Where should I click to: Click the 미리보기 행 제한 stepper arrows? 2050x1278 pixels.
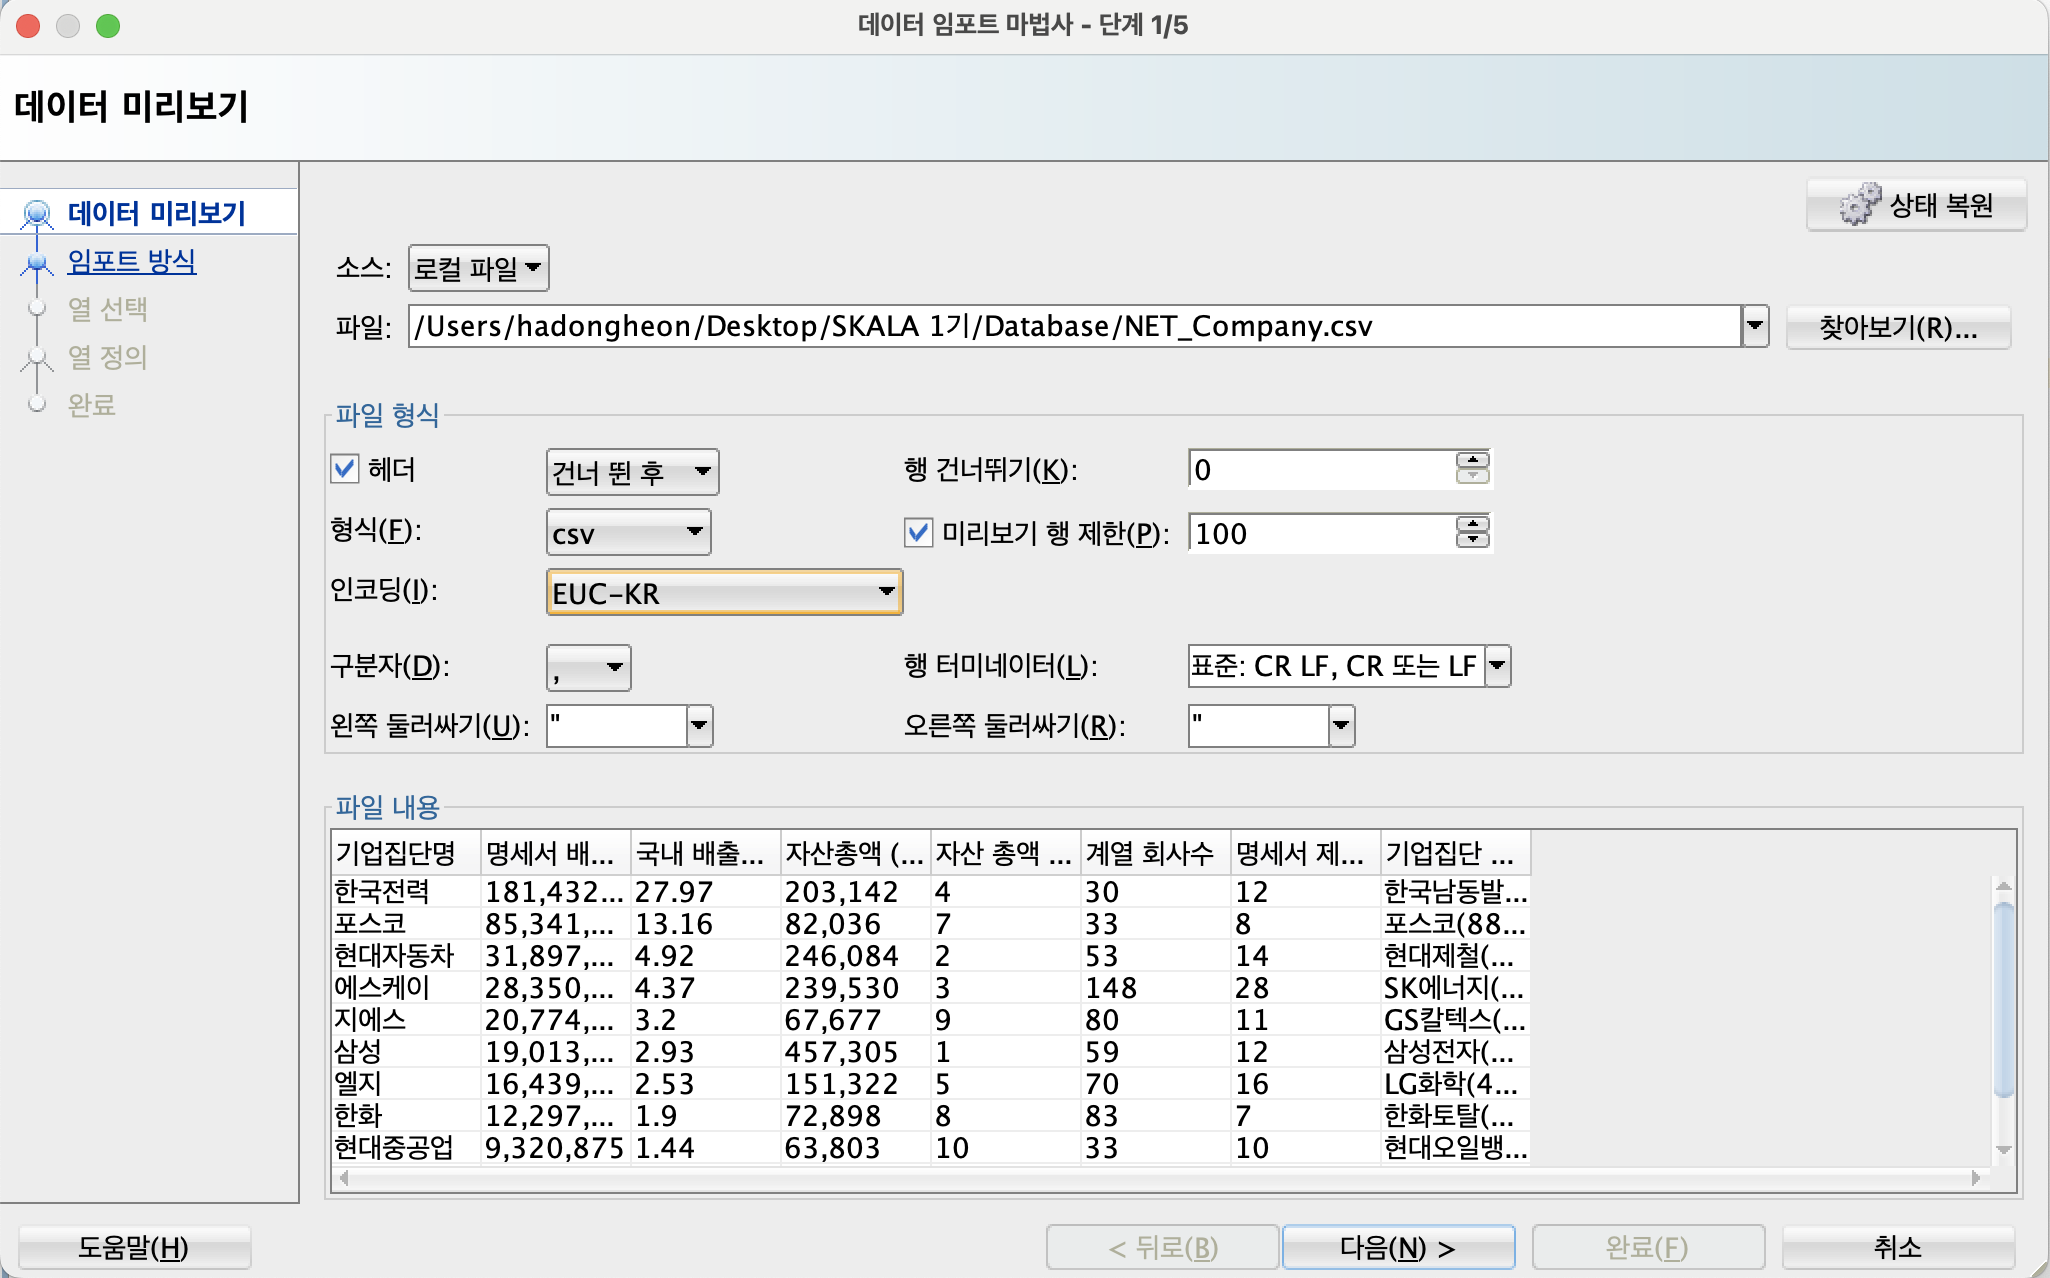coord(1472,532)
